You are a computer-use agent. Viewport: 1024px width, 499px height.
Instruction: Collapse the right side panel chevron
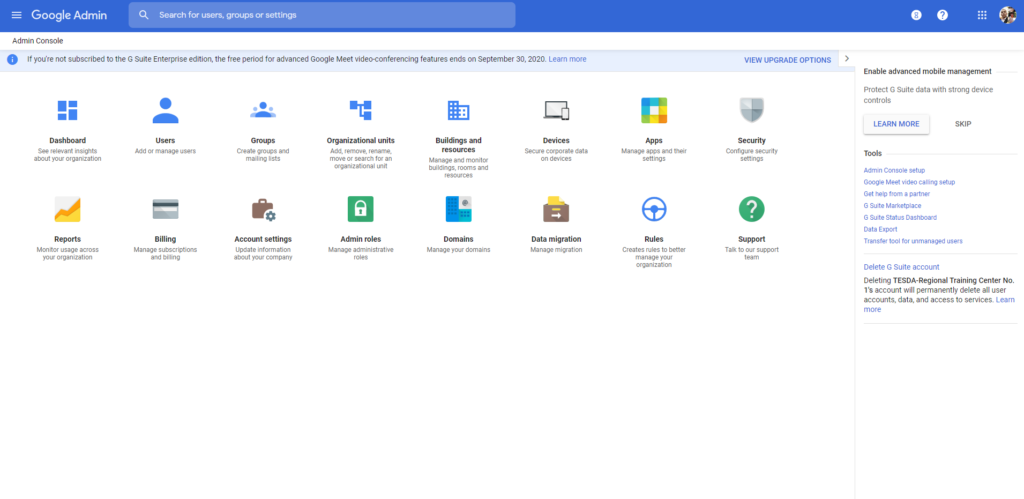click(x=846, y=58)
